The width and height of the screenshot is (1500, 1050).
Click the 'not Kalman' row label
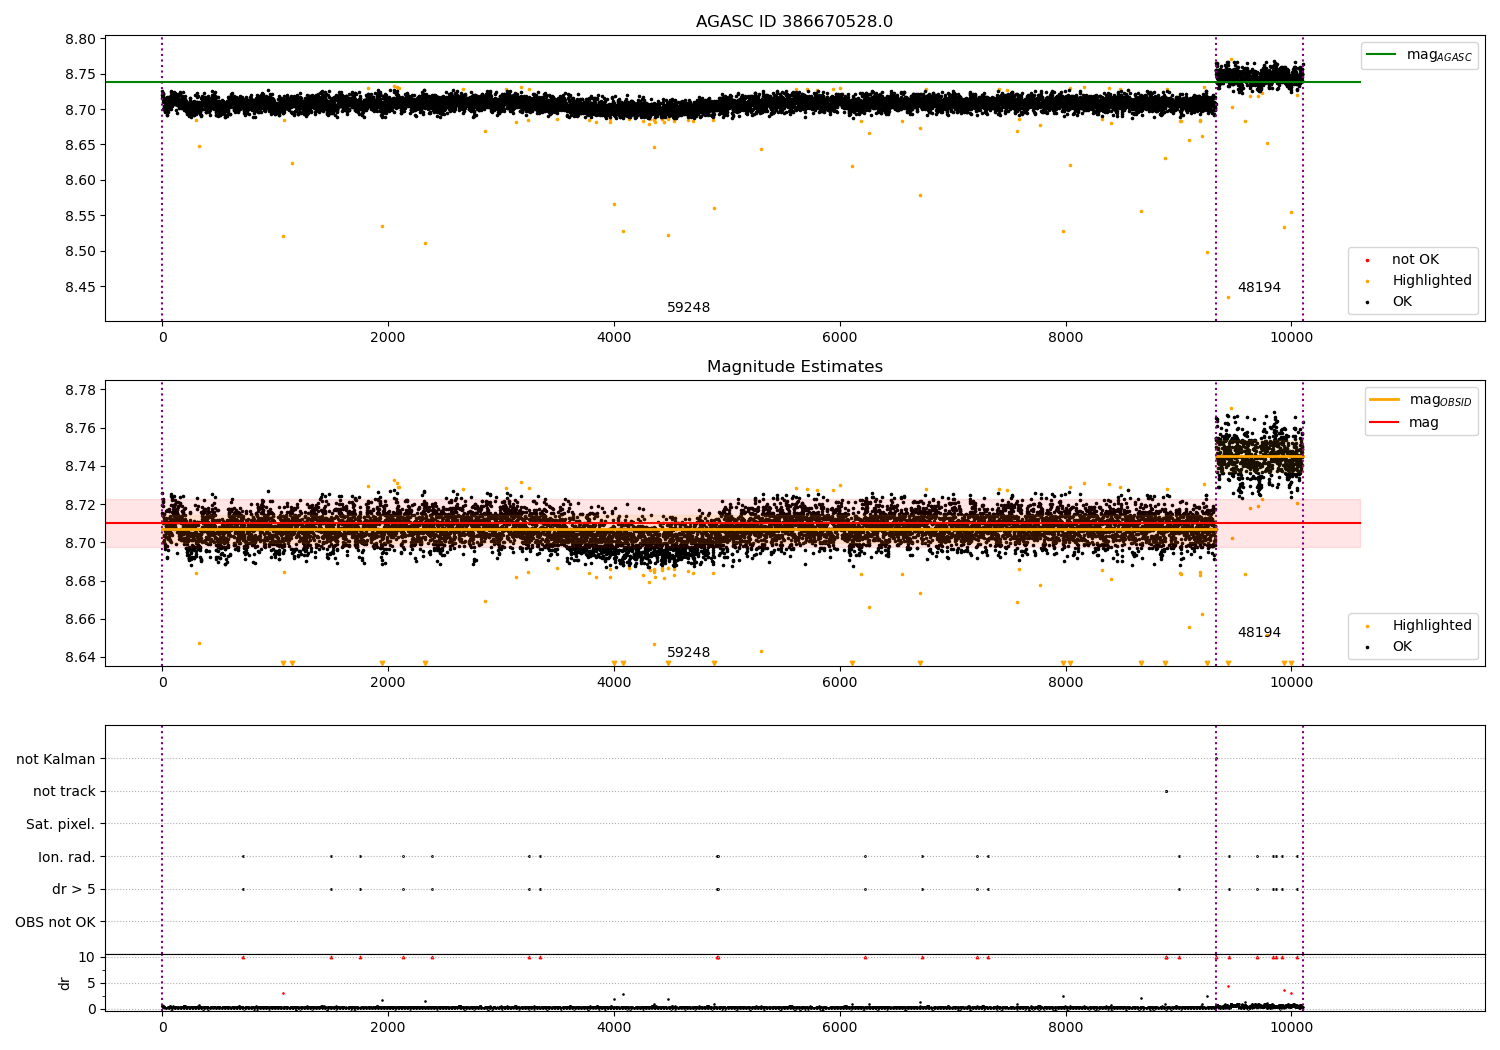click(x=56, y=760)
